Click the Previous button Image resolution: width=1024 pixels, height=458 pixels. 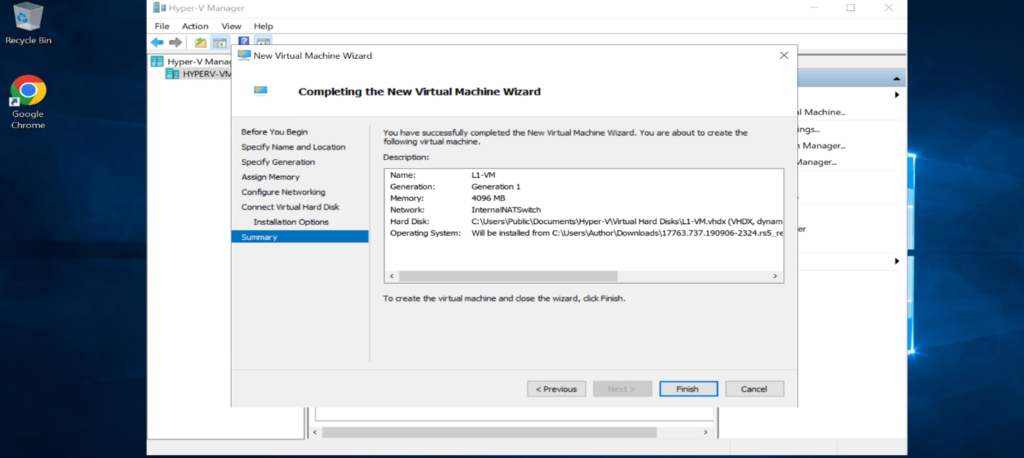click(x=556, y=389)
